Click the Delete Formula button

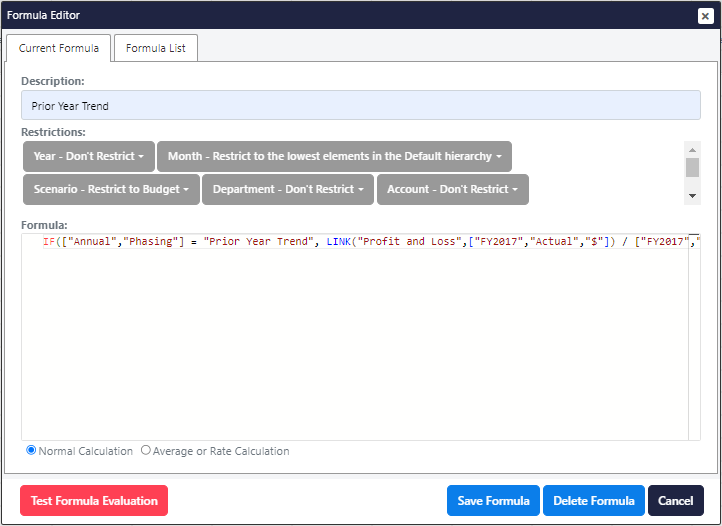[594, 501]
